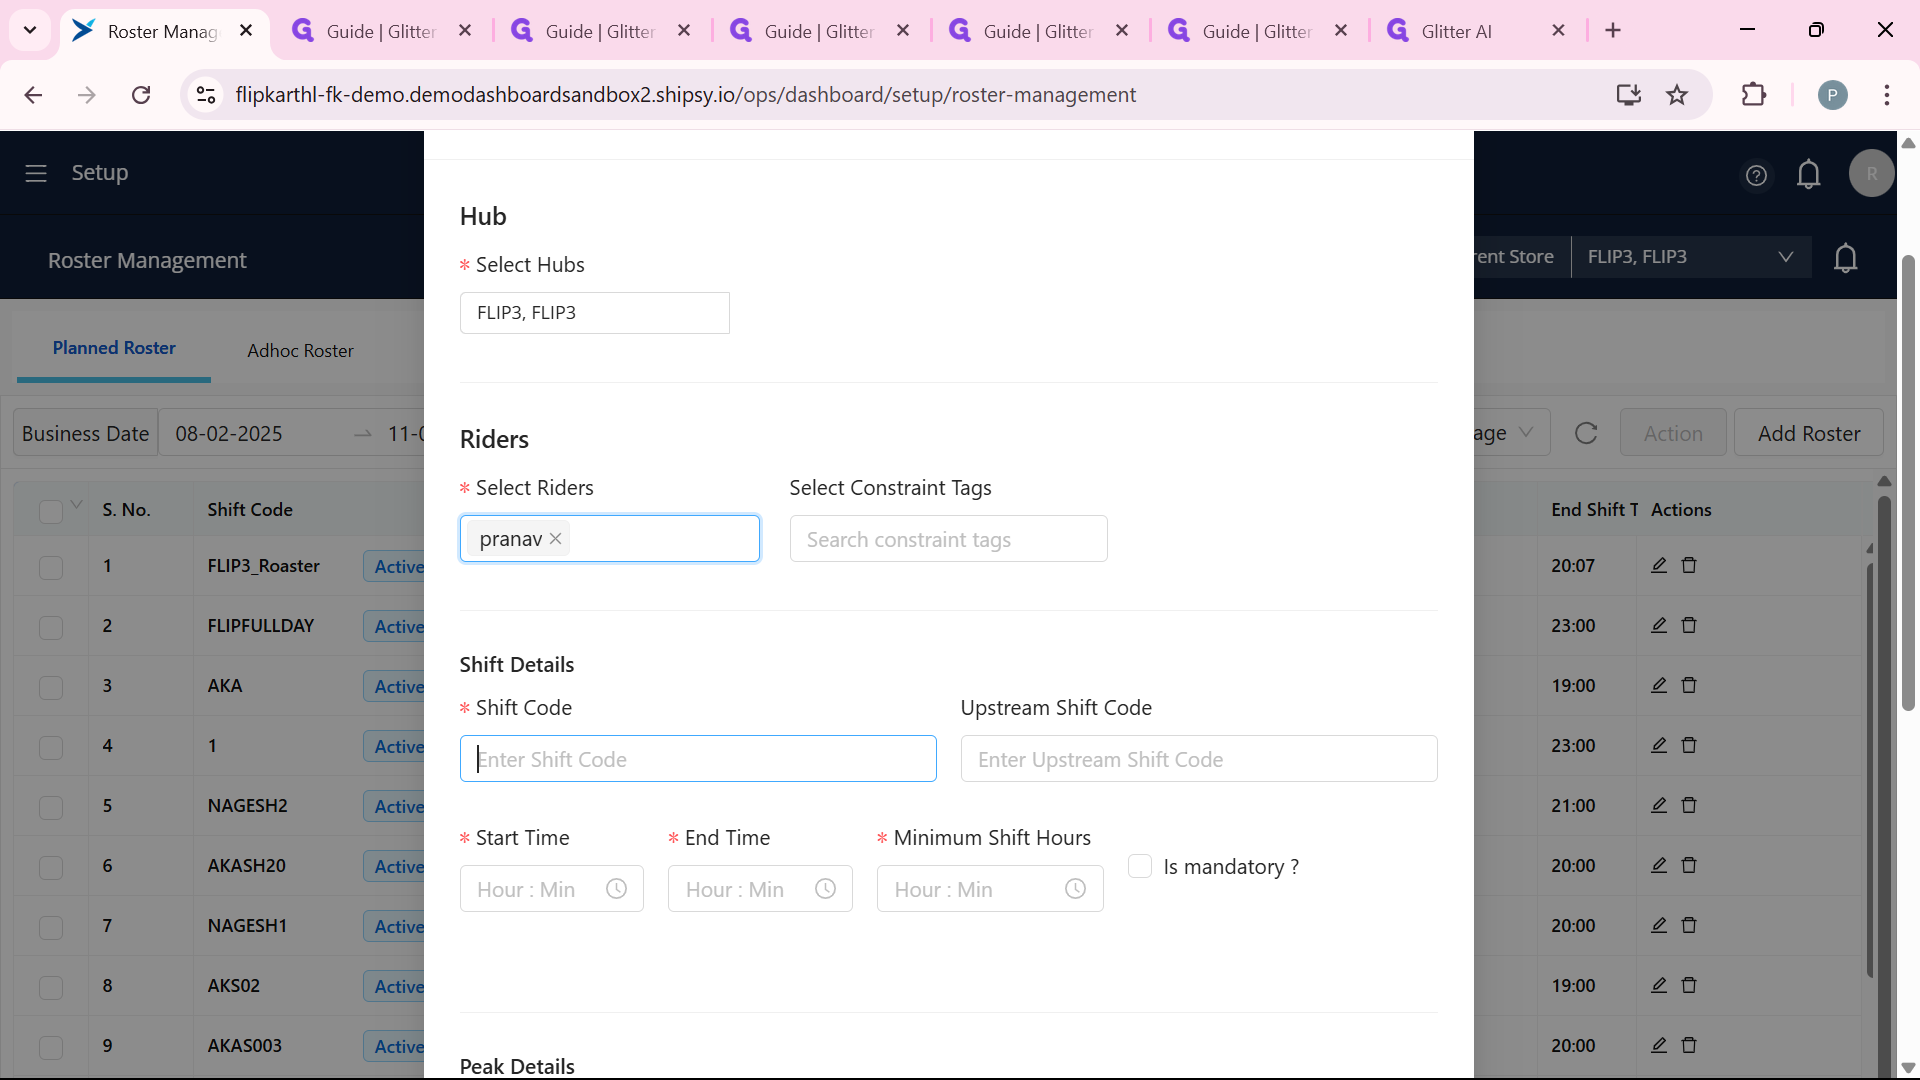Focus the Enter Shift Code input
1920x1080 pixels.
point(698,759)
